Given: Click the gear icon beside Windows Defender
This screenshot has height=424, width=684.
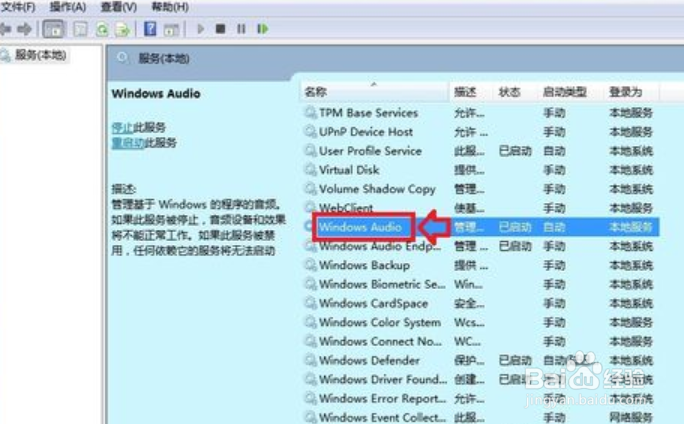Looking at the screenshot, I should pos(310,360).
